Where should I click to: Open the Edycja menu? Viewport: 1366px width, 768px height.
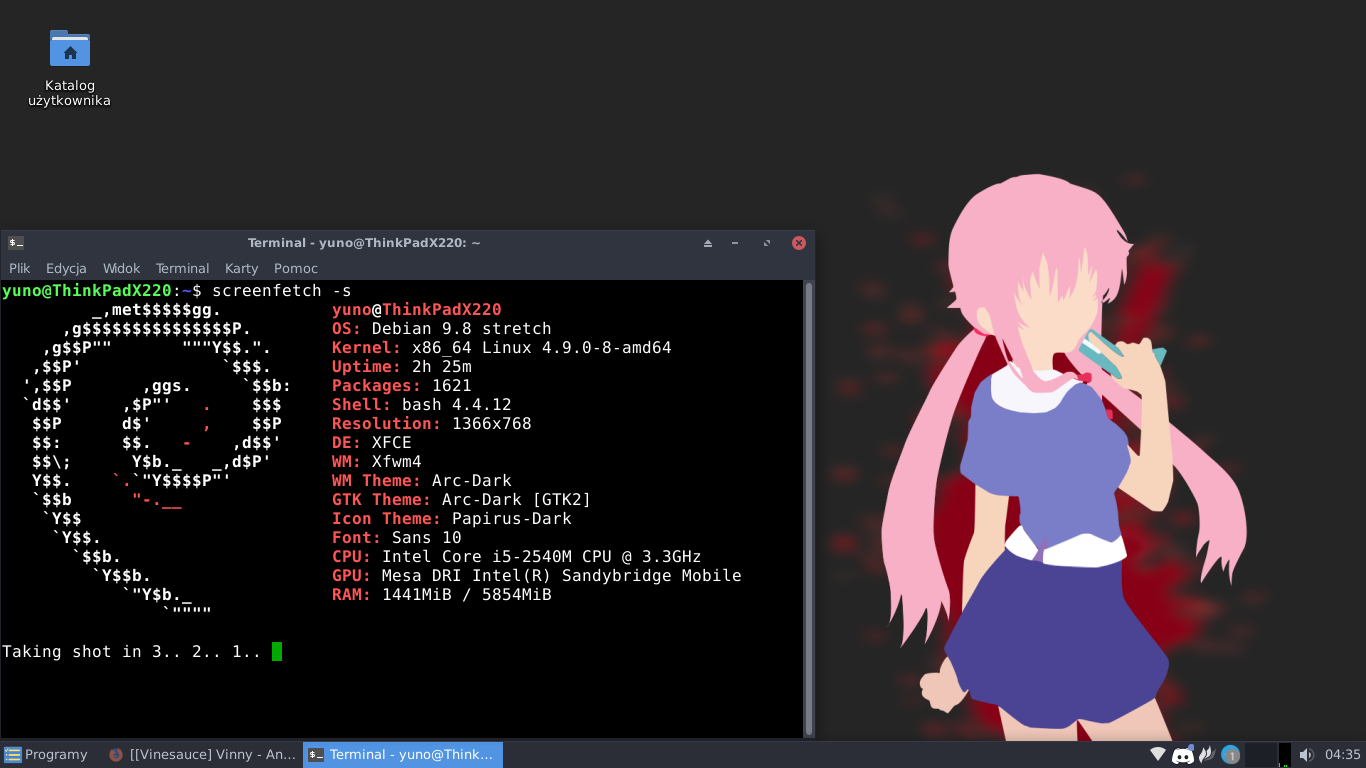66,268
